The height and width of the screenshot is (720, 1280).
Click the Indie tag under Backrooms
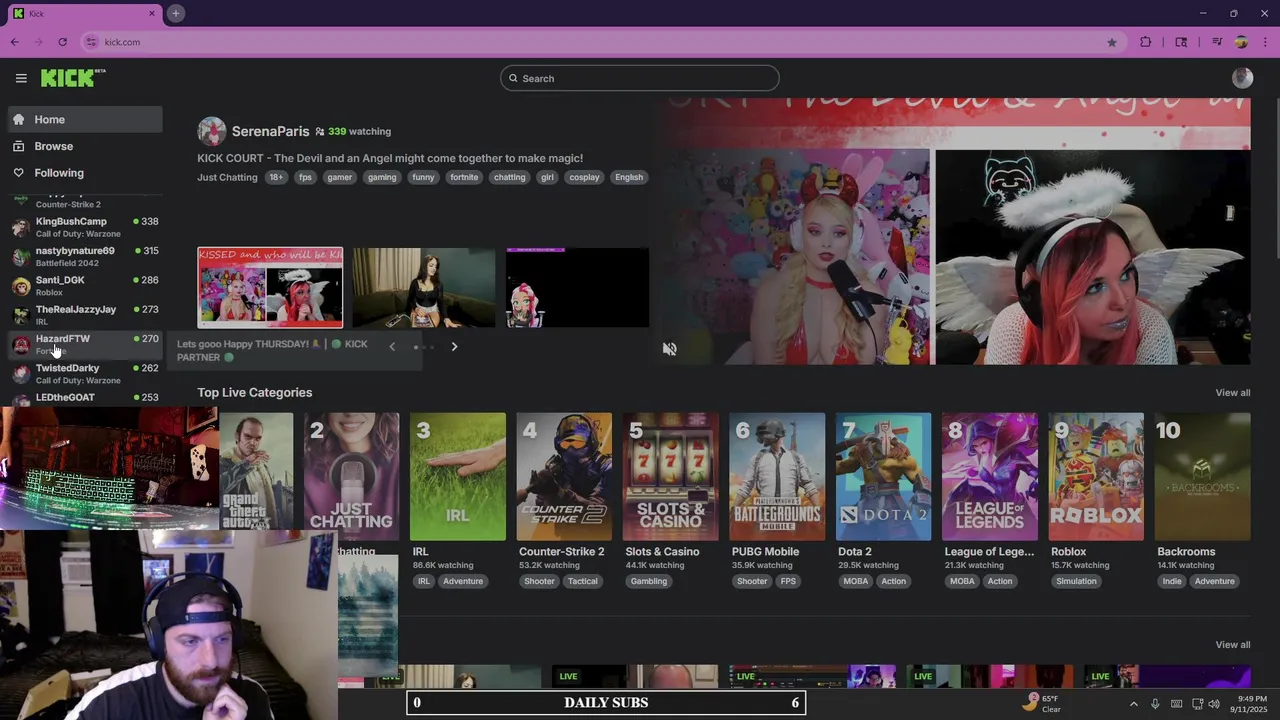1172,581
